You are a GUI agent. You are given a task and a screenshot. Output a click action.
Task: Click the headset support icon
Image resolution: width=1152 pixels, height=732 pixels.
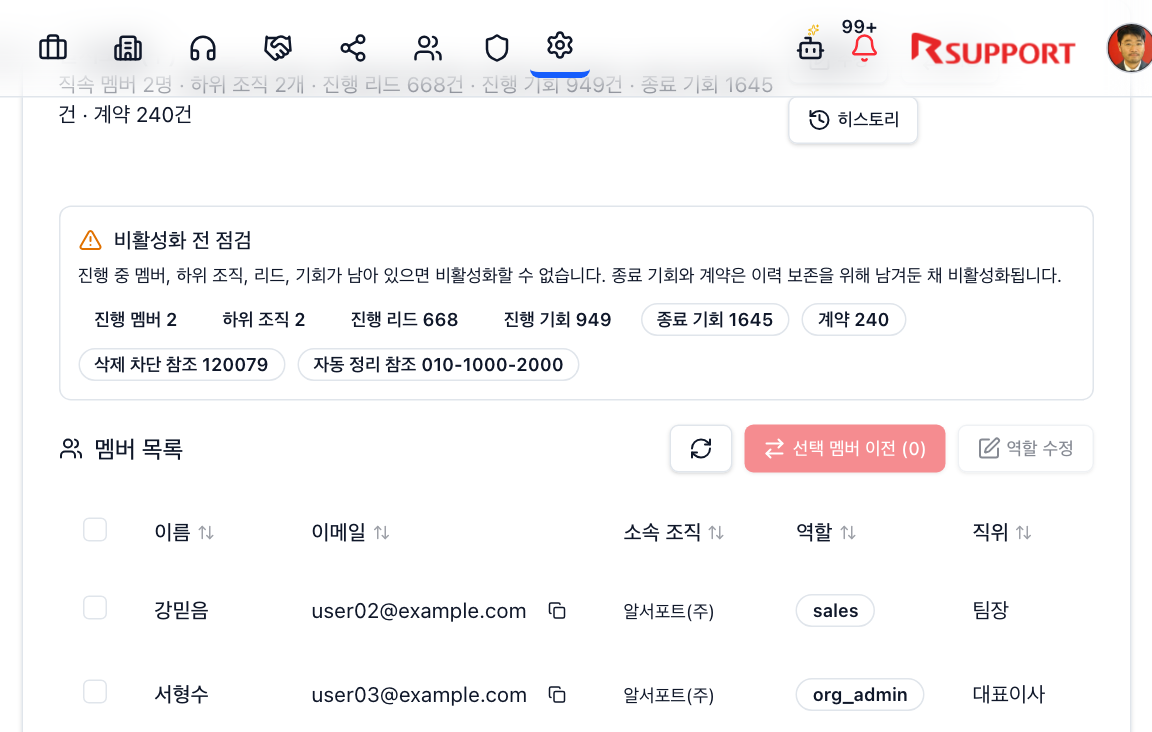tap(203, 47)
